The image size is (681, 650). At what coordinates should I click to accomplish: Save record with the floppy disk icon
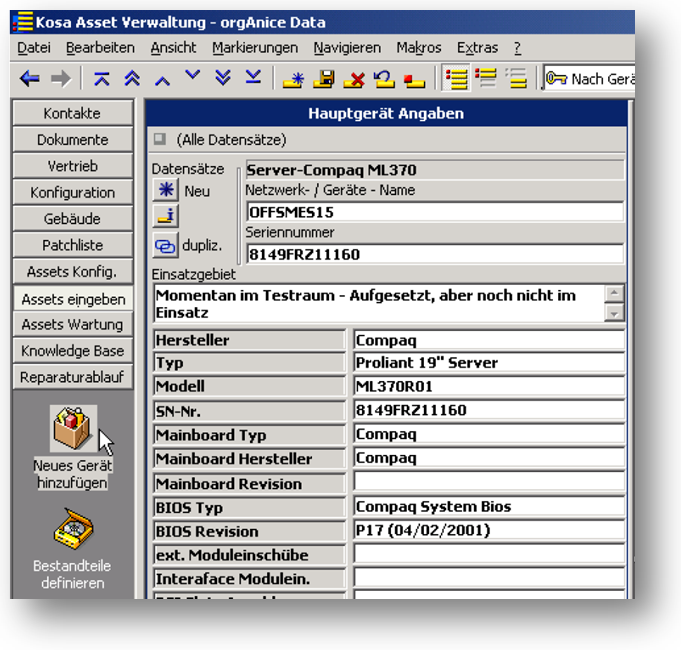(x=324, y=79)
